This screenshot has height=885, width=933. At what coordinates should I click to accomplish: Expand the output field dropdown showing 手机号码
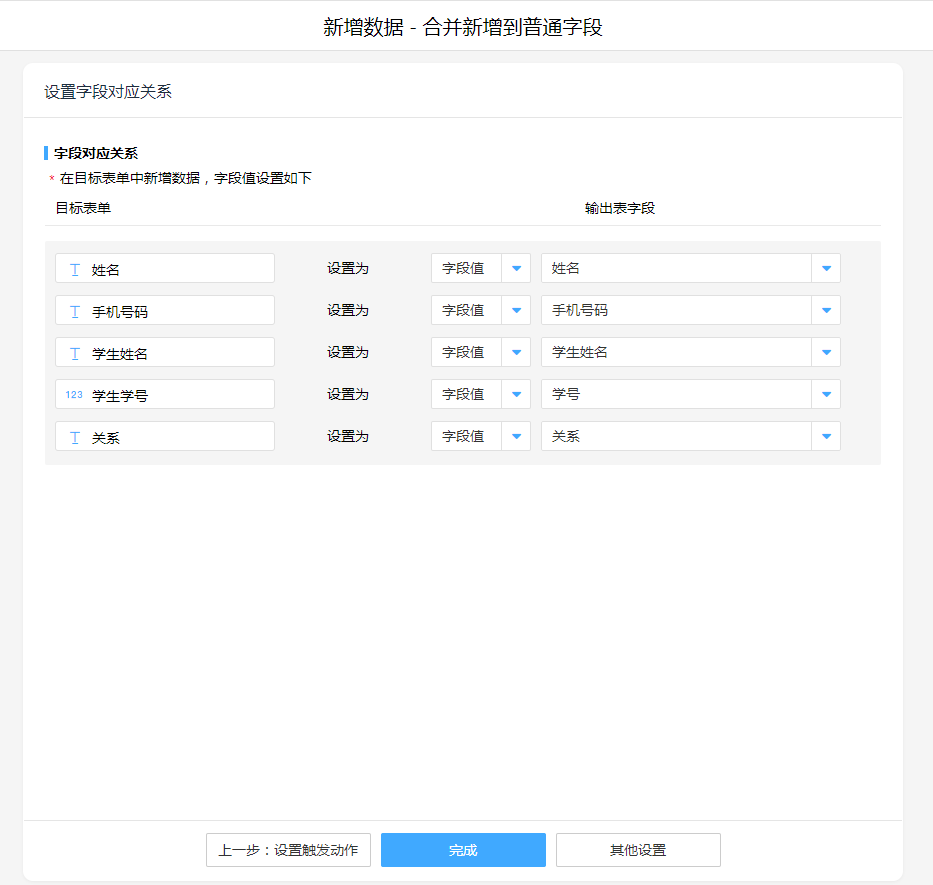(826, 310)
